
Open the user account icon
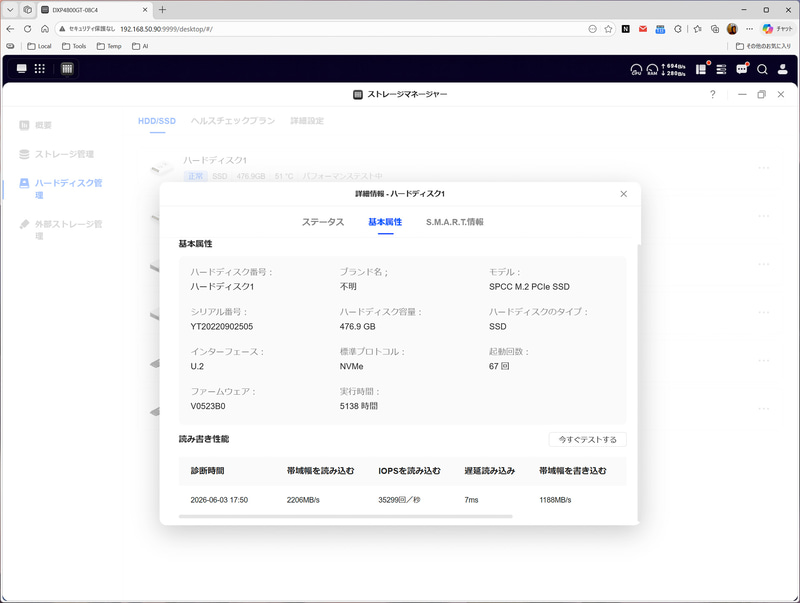point(782,69)
